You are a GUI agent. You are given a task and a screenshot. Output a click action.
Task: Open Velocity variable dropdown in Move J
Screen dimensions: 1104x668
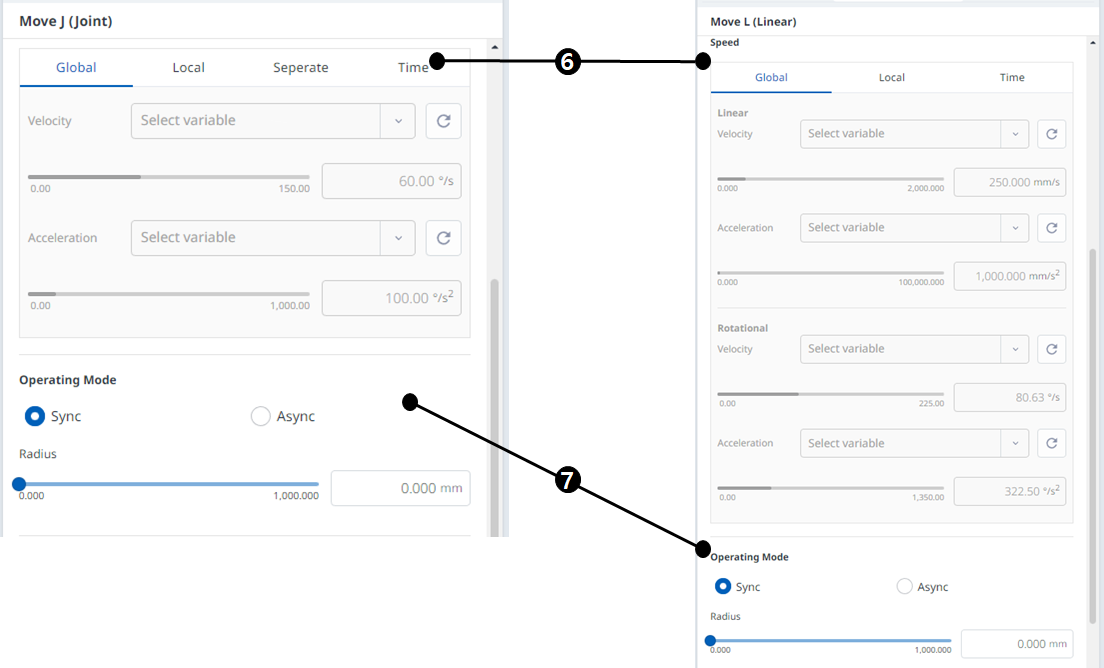click(397, 121)
